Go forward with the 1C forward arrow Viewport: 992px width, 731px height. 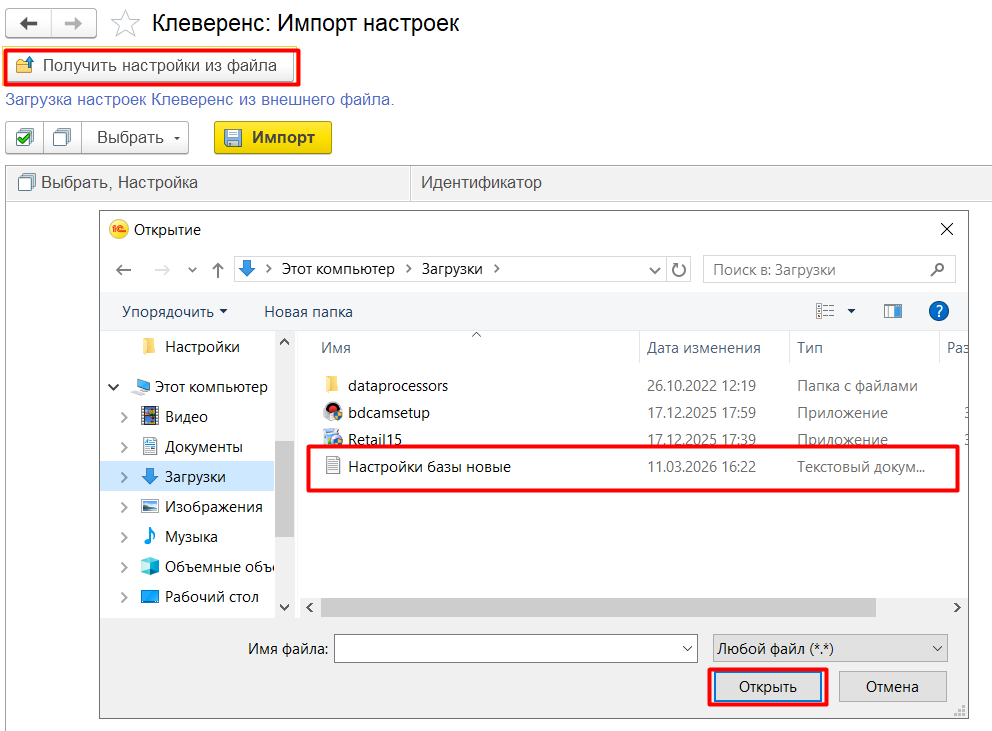click(73, 24)
